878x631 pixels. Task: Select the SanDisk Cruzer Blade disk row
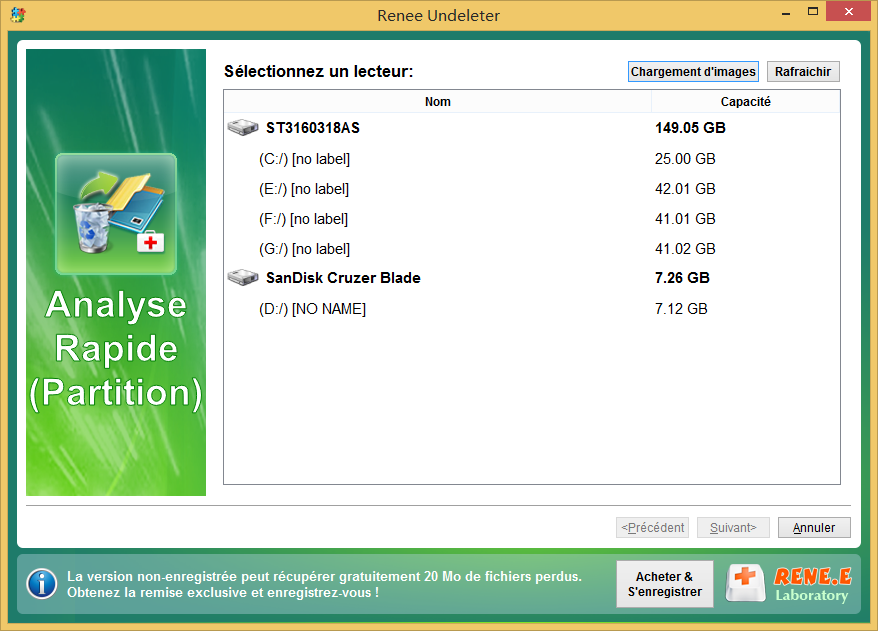click(532, 278)
